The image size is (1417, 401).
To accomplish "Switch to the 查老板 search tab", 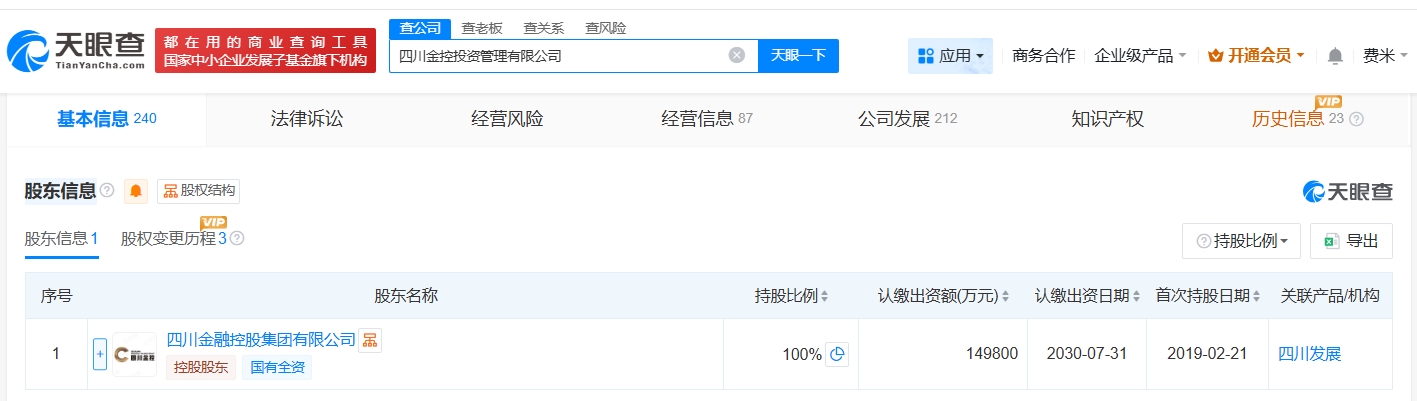I will pyautogui.click(x=482, y=28).
